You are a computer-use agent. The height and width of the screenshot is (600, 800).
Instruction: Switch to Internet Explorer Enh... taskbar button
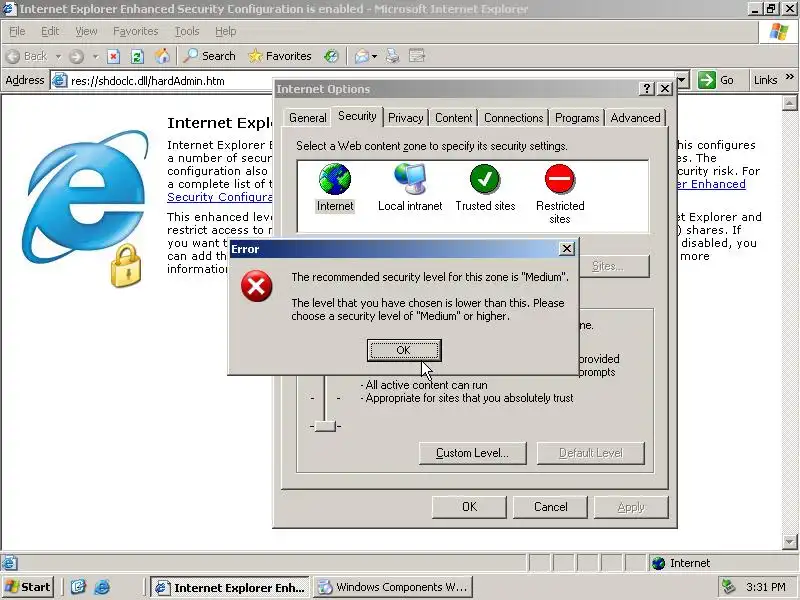tap(230, 587)
